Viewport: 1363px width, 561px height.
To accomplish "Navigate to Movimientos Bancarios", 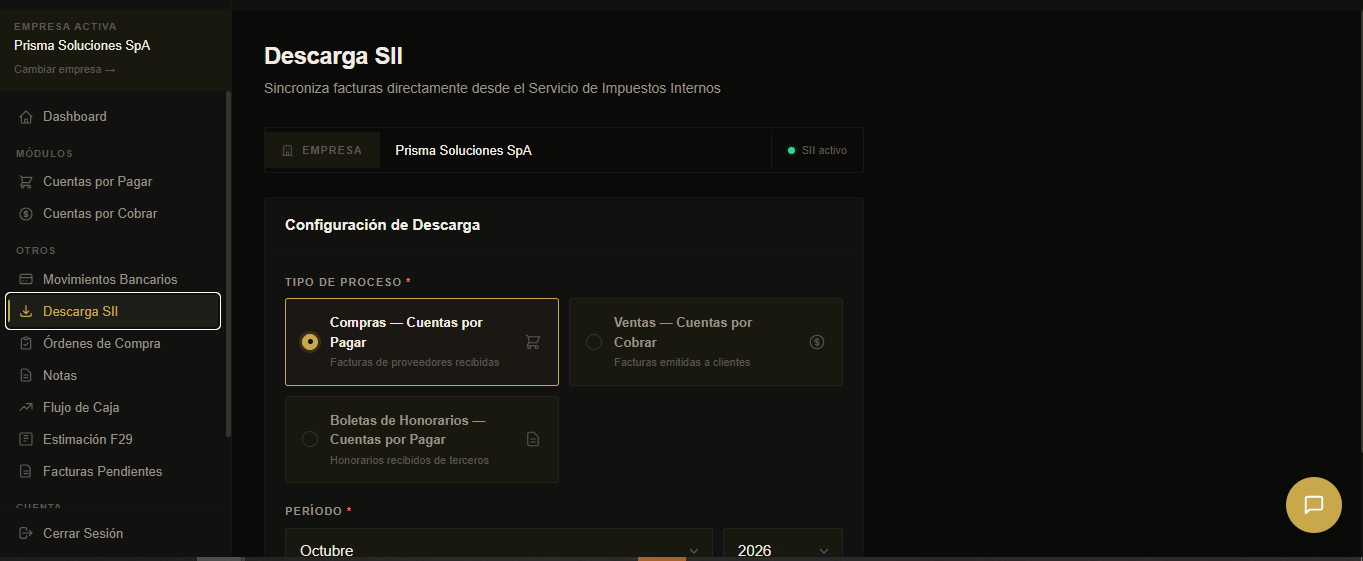I will point(113,279).
